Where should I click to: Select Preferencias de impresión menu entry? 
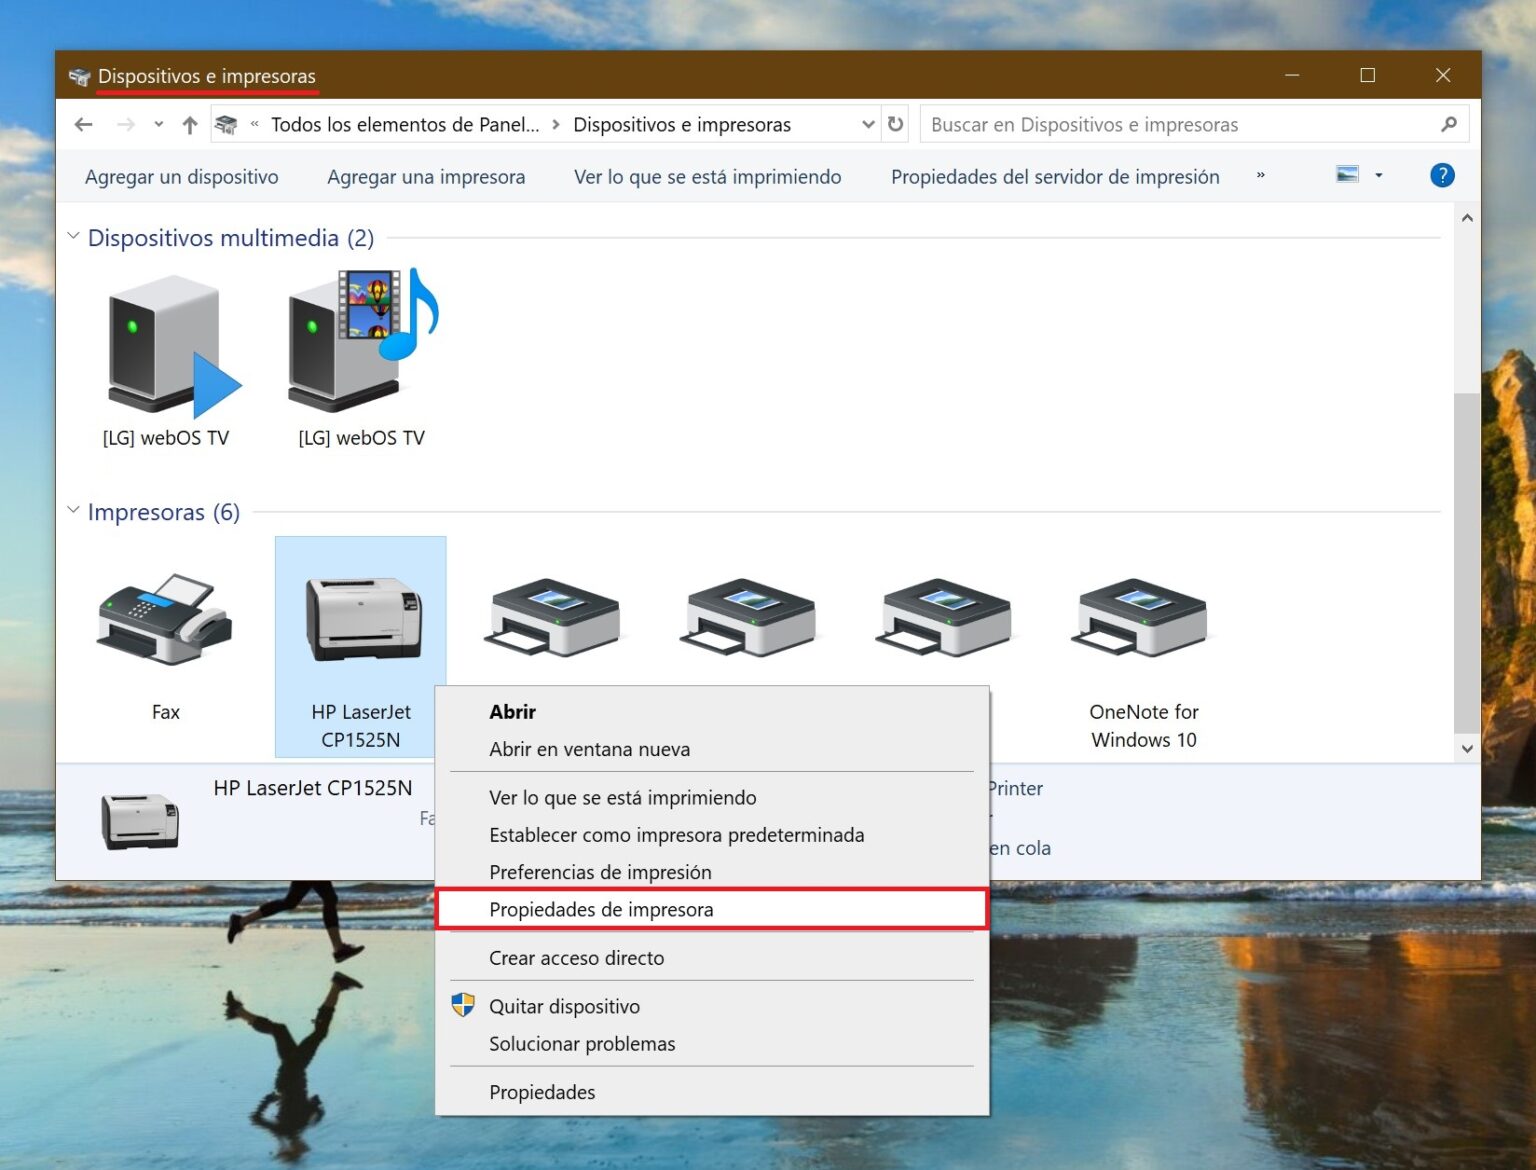coord(600,872)
